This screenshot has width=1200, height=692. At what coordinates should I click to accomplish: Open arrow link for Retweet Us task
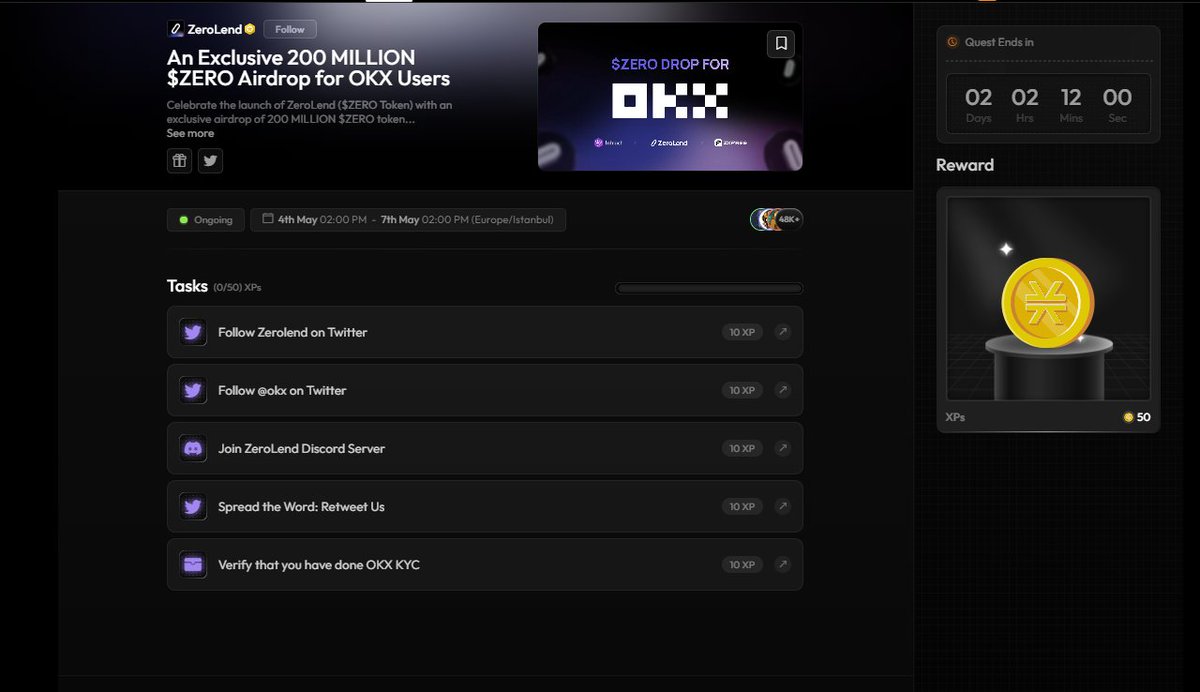(783, 506)
